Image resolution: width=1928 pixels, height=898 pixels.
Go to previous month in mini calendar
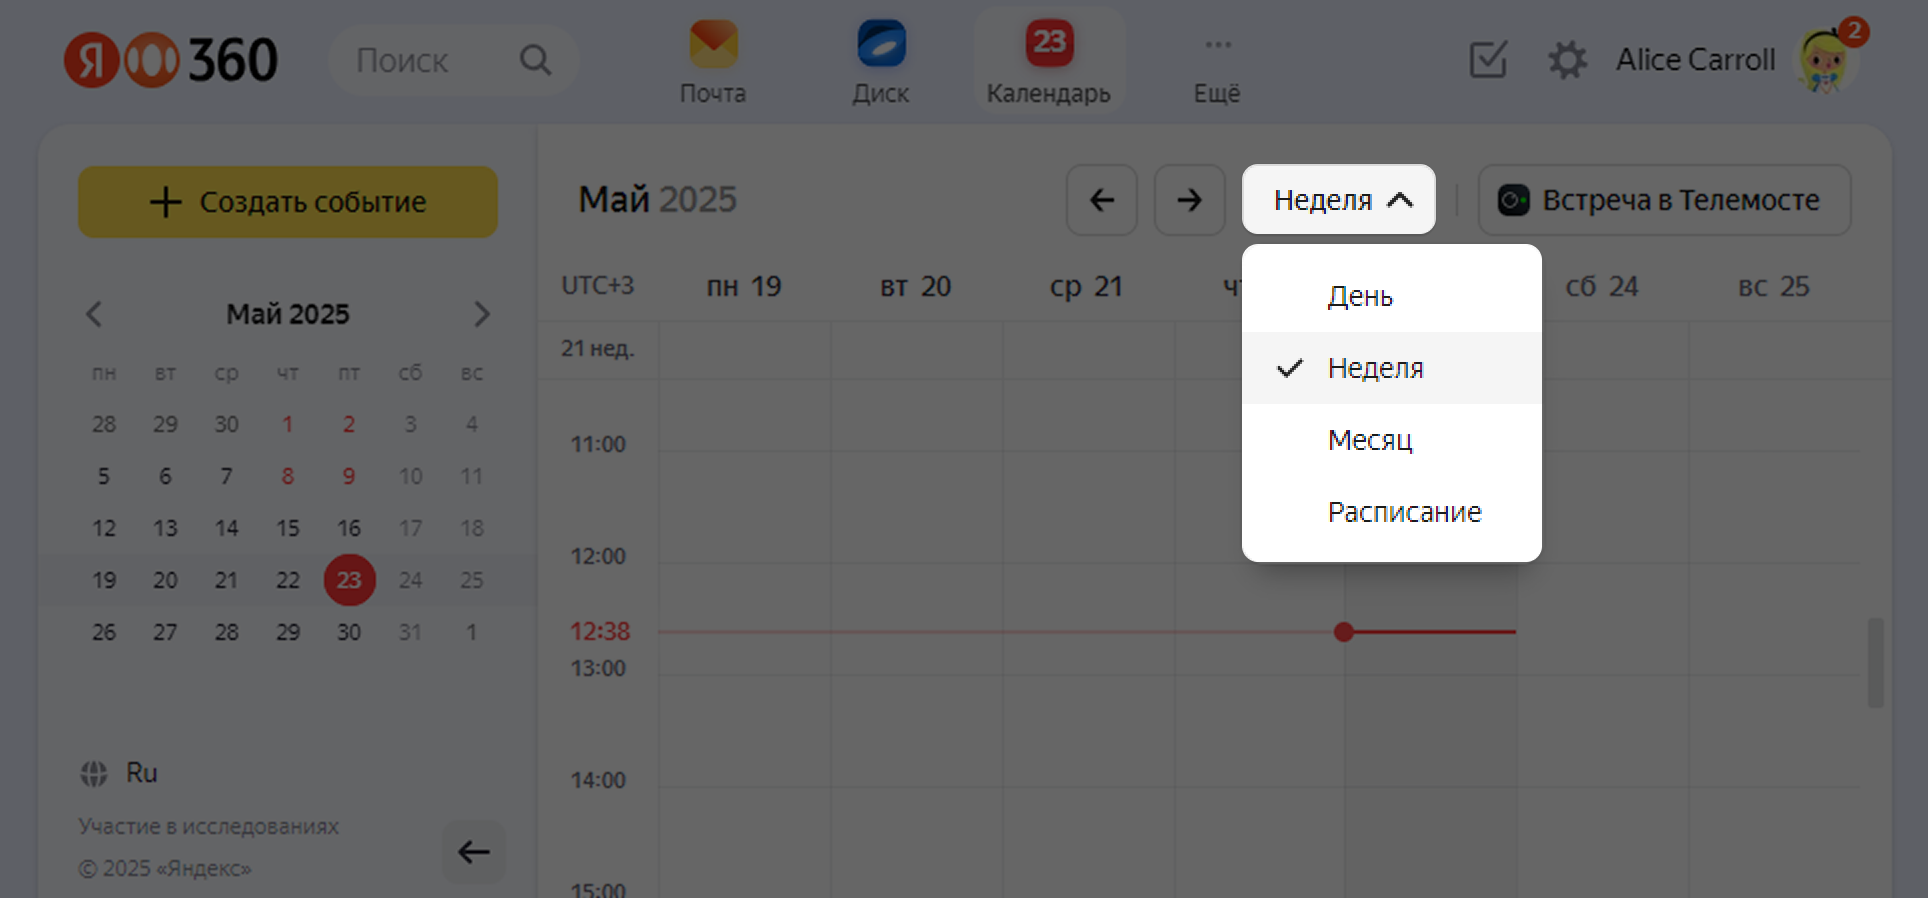coord(94,314)
